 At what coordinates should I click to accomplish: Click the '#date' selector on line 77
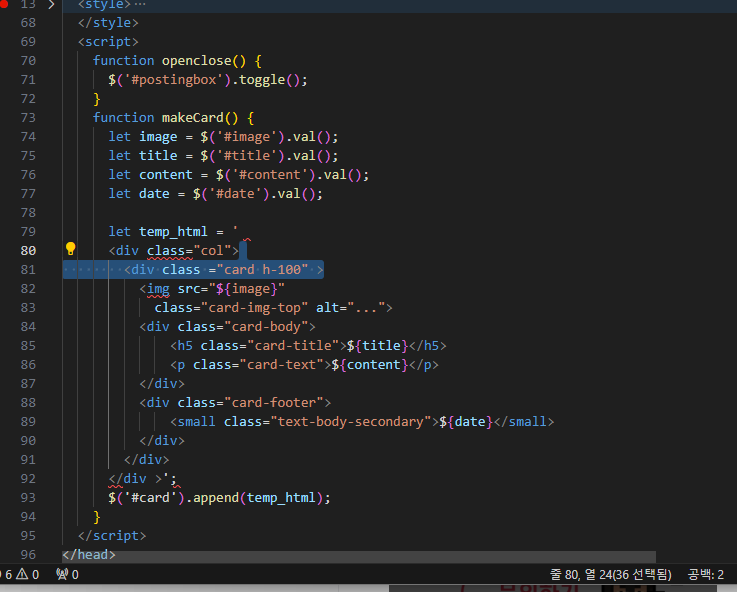(235, 194)
